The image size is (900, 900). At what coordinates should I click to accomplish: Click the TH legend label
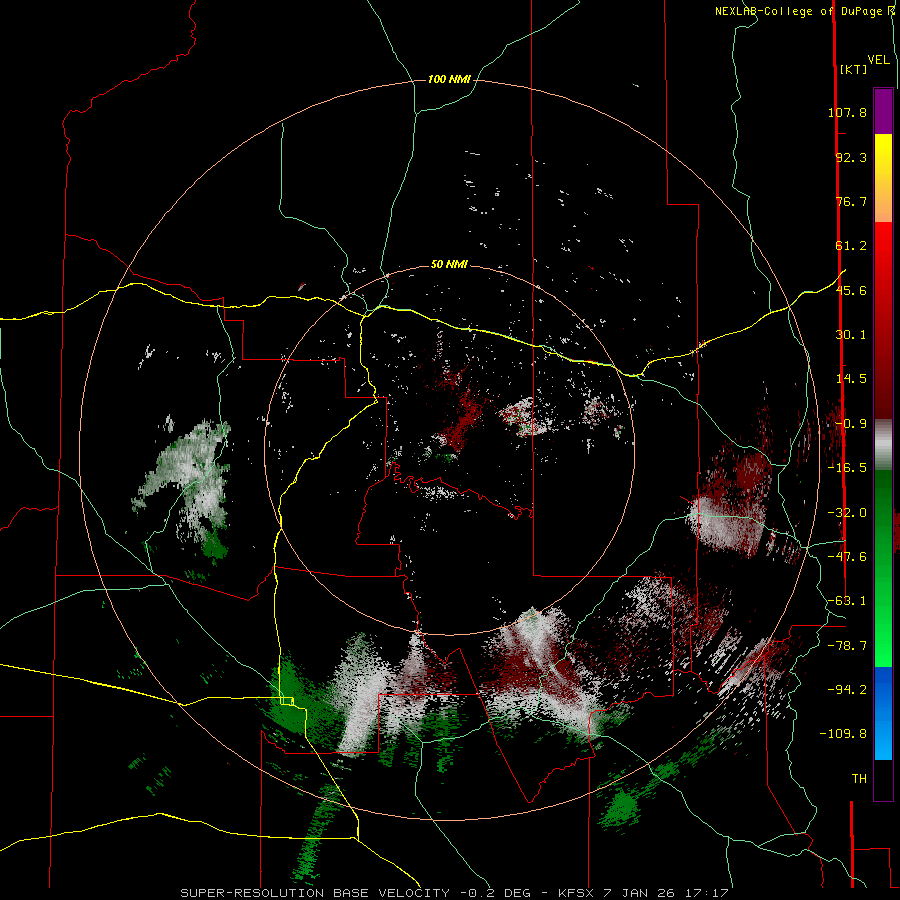coord(859,779)
